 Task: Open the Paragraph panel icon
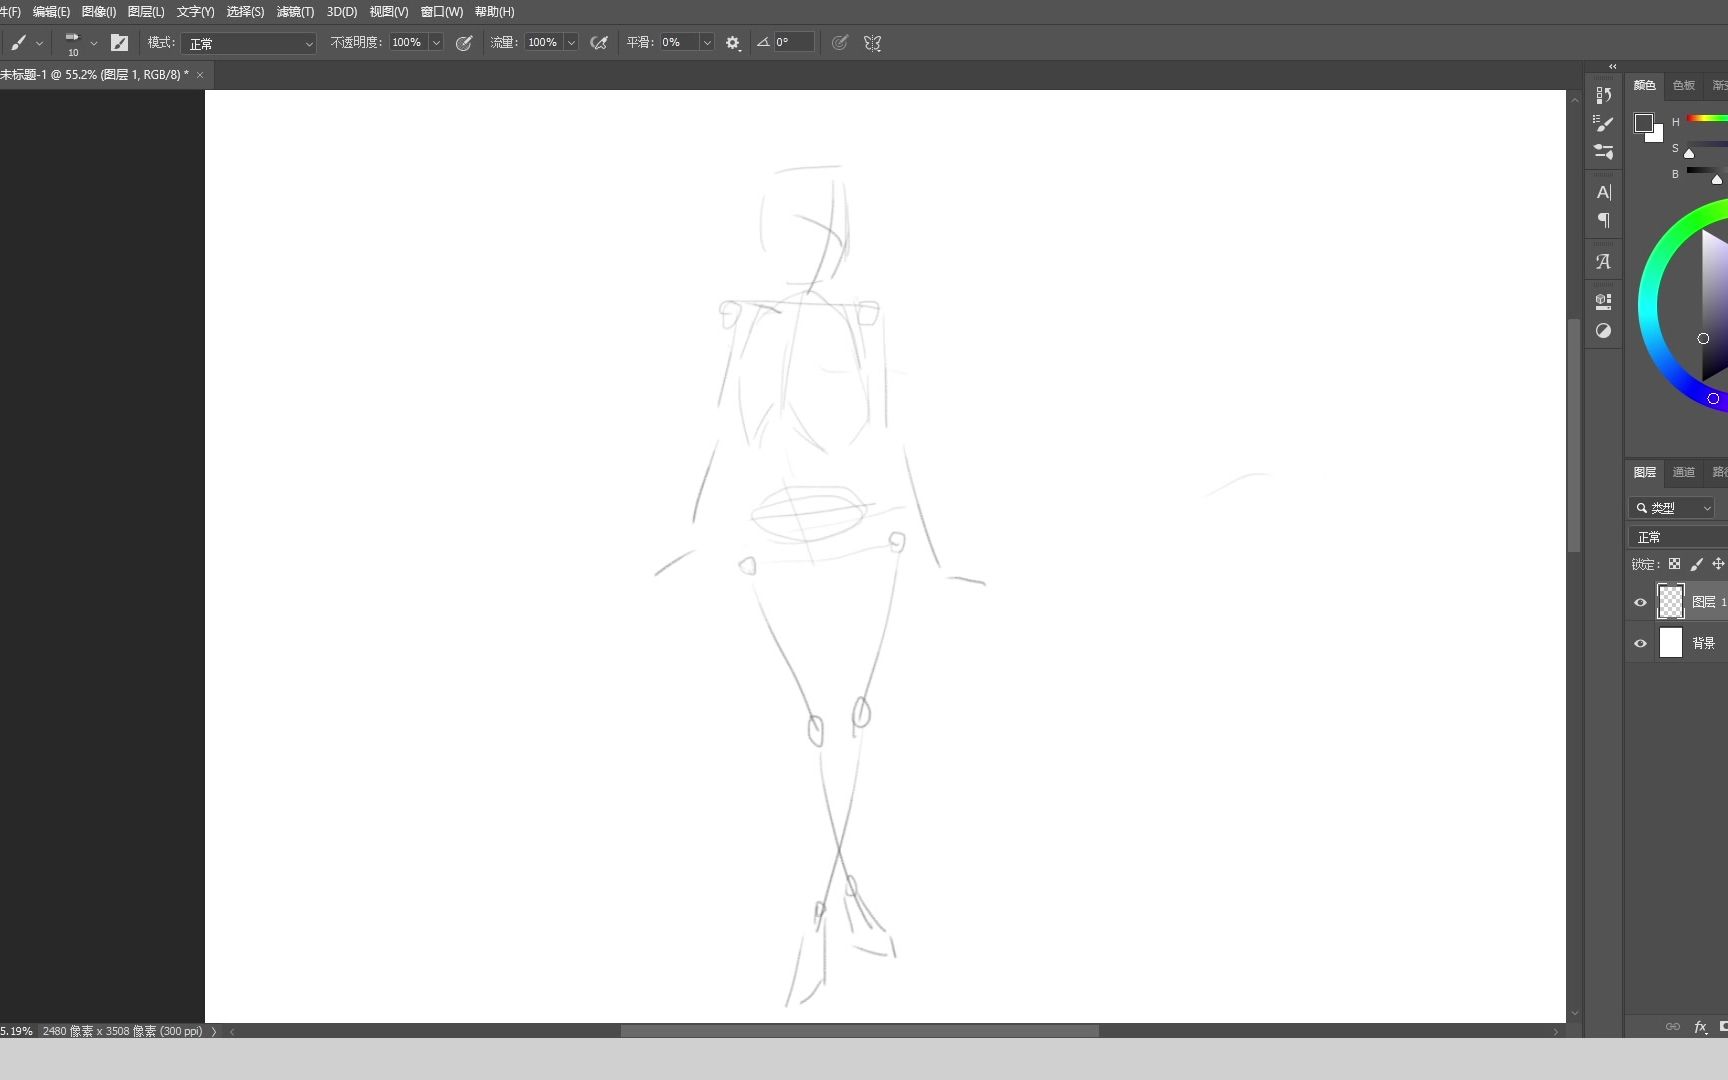(1603, 220)
